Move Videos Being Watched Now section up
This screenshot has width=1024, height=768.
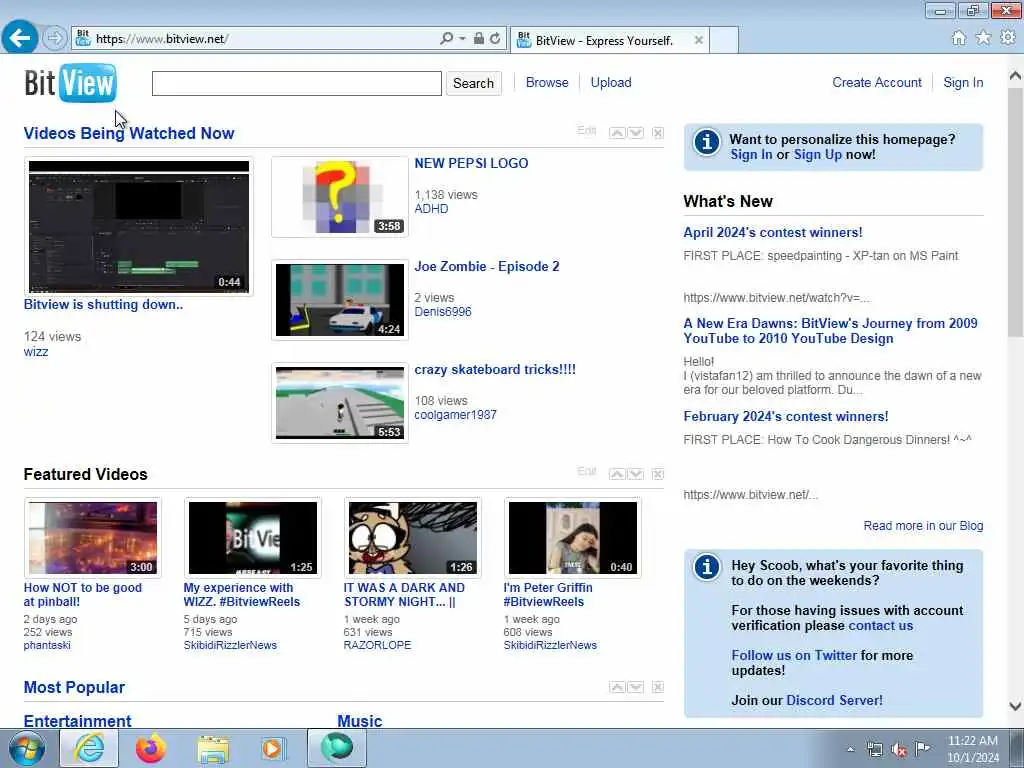click(x=616, y=133)
